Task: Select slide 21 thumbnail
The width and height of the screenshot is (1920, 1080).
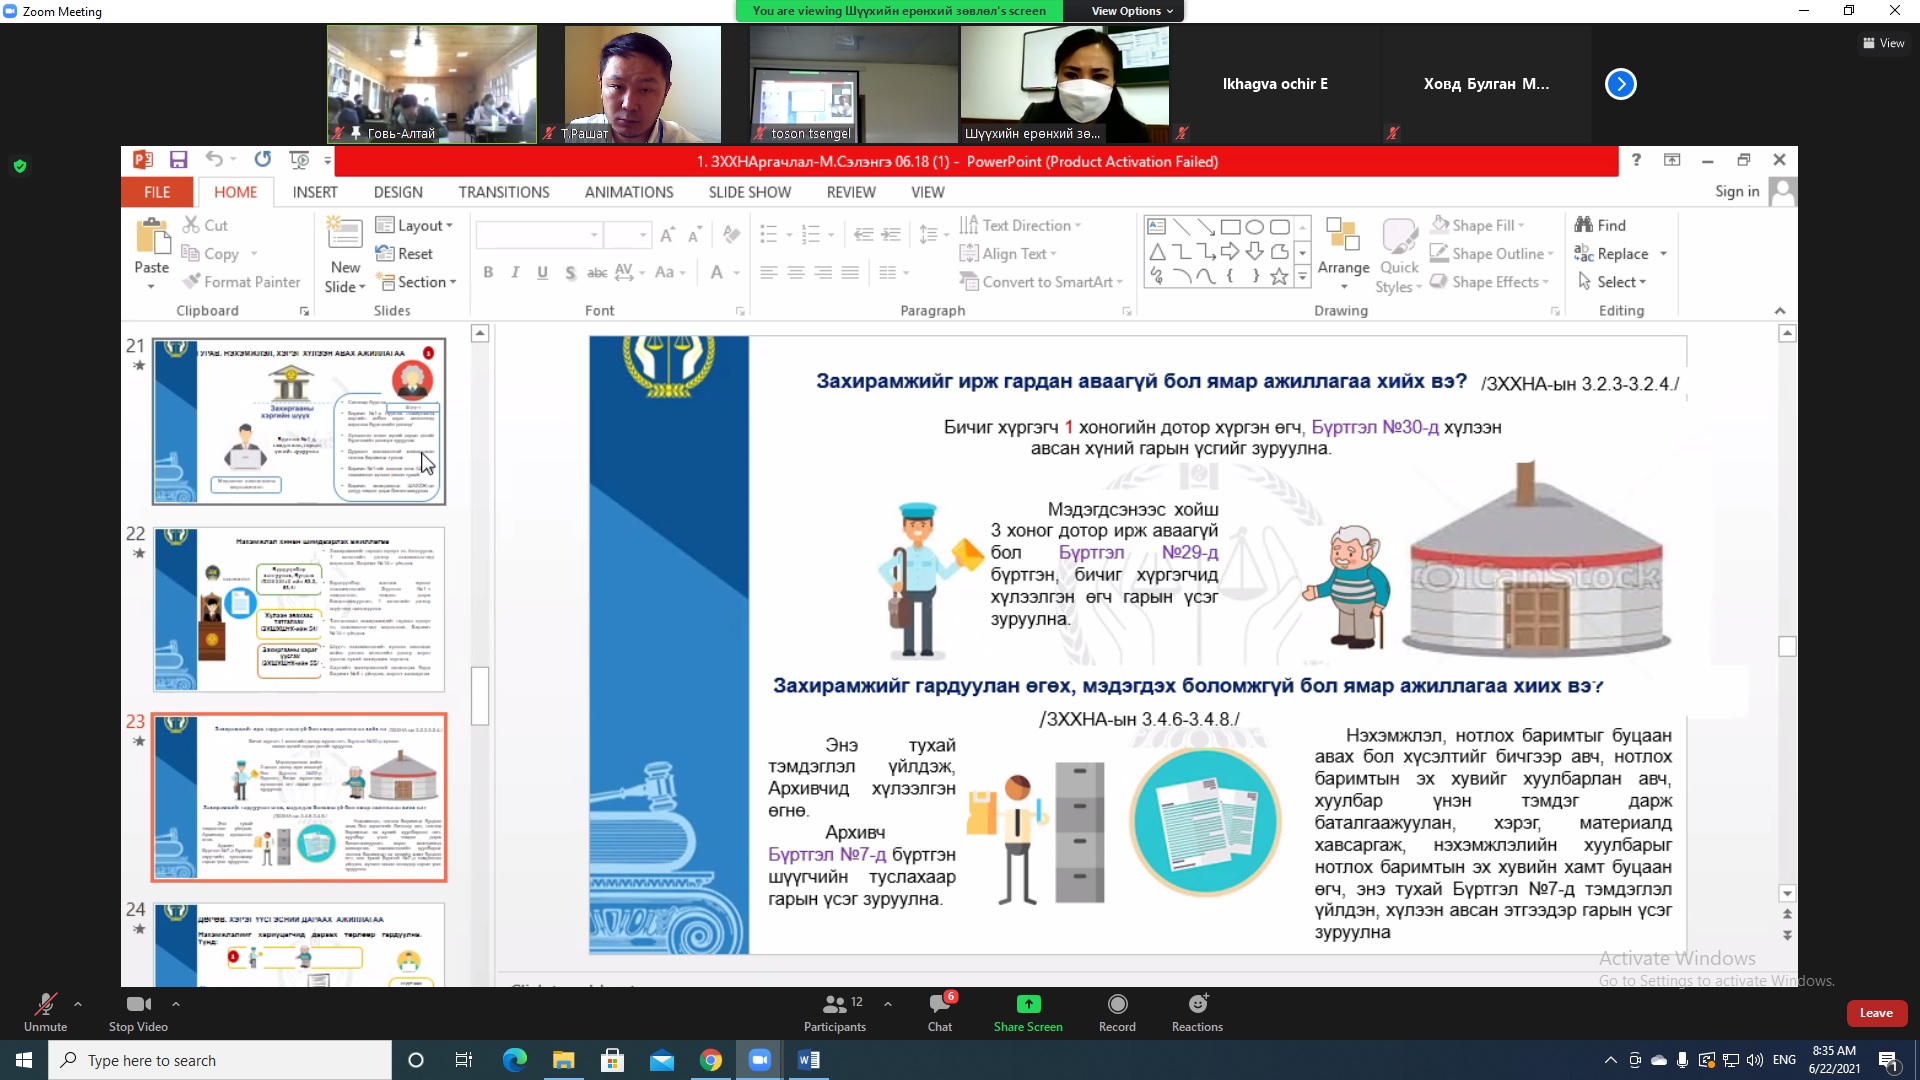Action: coord(299,421)
